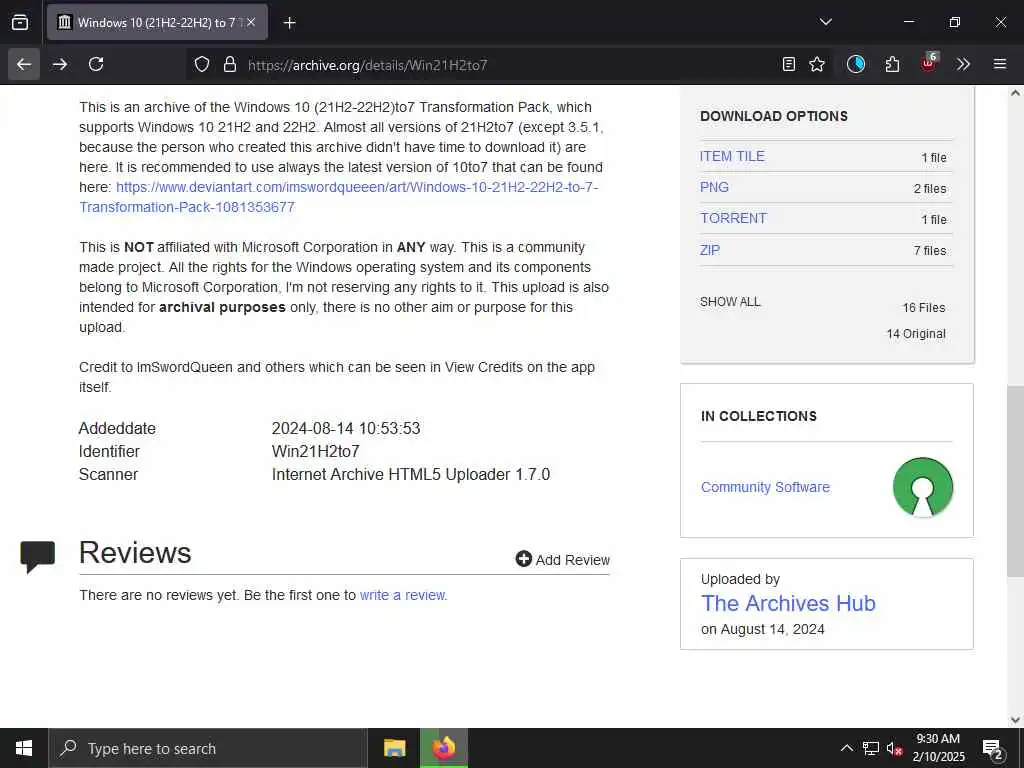Click Add Review button
Image resolution: width=1024 pixels, height=768 pixels.
point(563,560)
